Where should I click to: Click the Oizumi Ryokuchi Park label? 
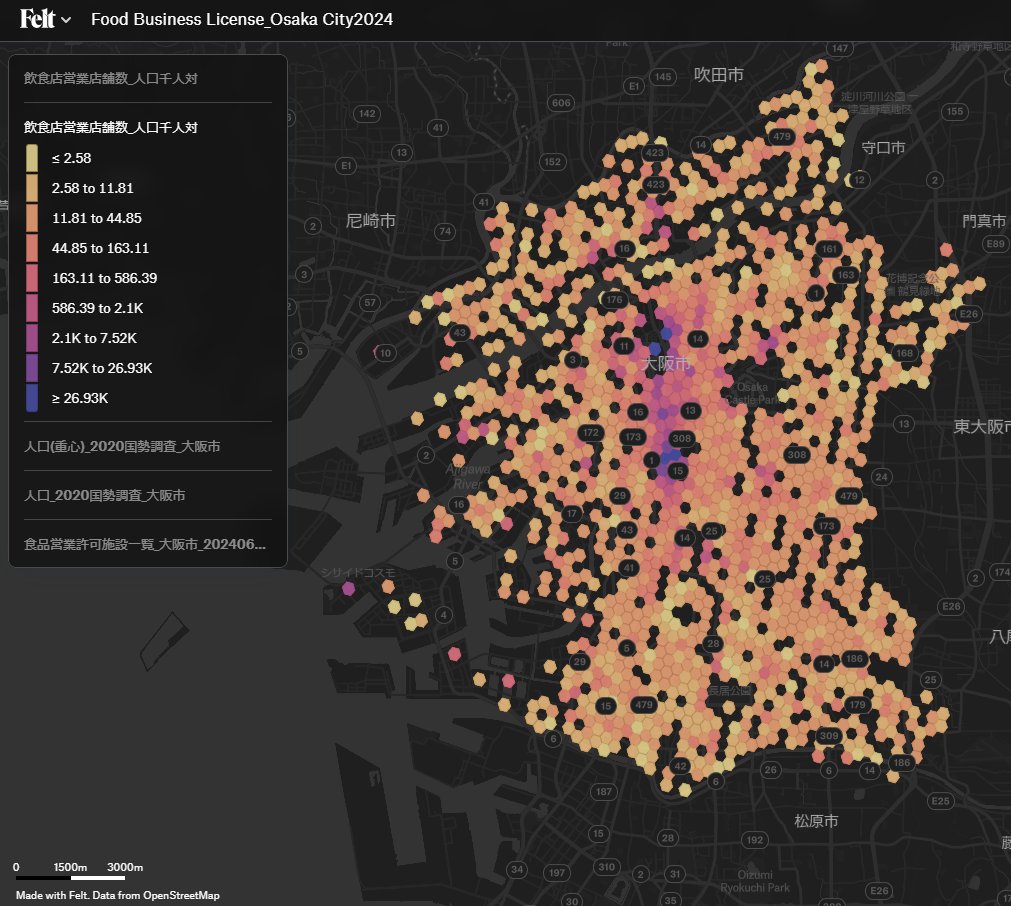pyautogui.click(x=755, y=881)
